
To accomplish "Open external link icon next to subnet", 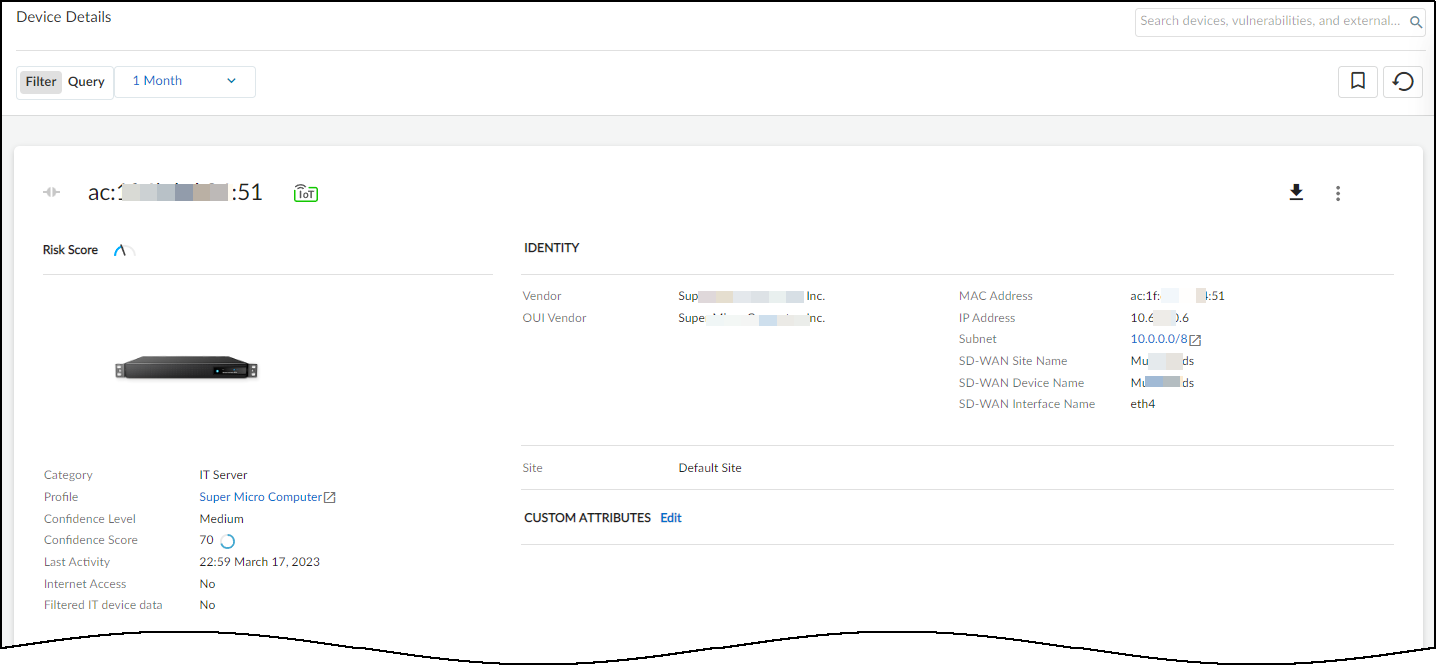I will coord(1195,340).
